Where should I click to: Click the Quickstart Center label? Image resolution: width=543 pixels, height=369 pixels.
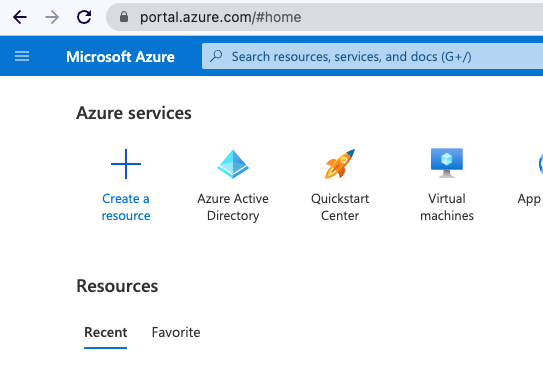(340, 207)
